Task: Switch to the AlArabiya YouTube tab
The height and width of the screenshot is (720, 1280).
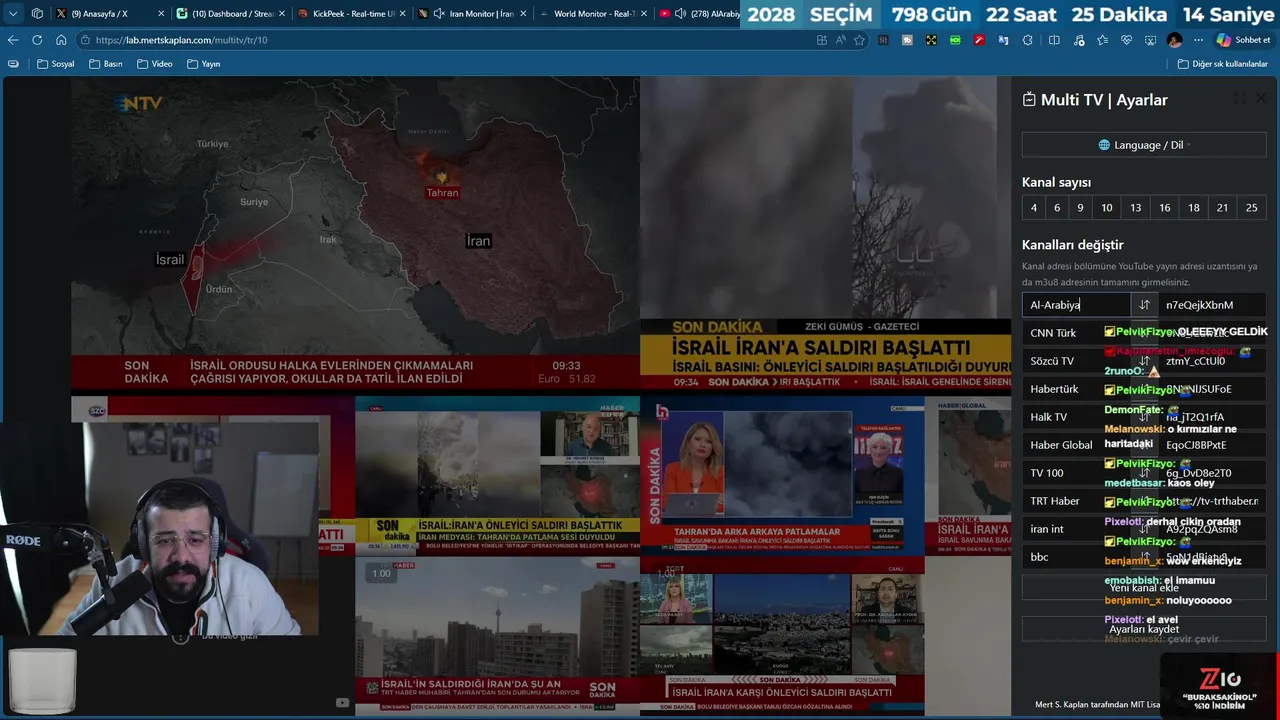Action: (698, 14)
